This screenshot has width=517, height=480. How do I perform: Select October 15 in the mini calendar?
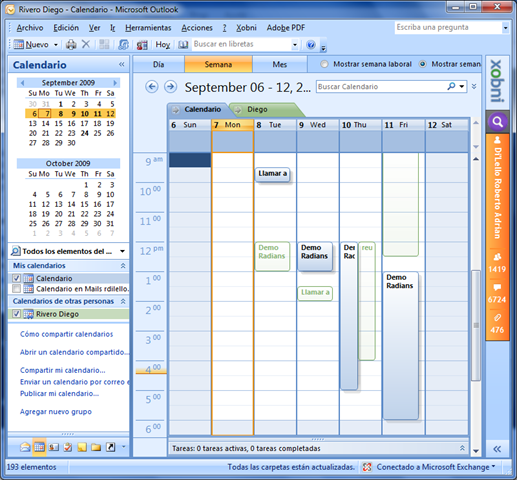click(85, 204)
